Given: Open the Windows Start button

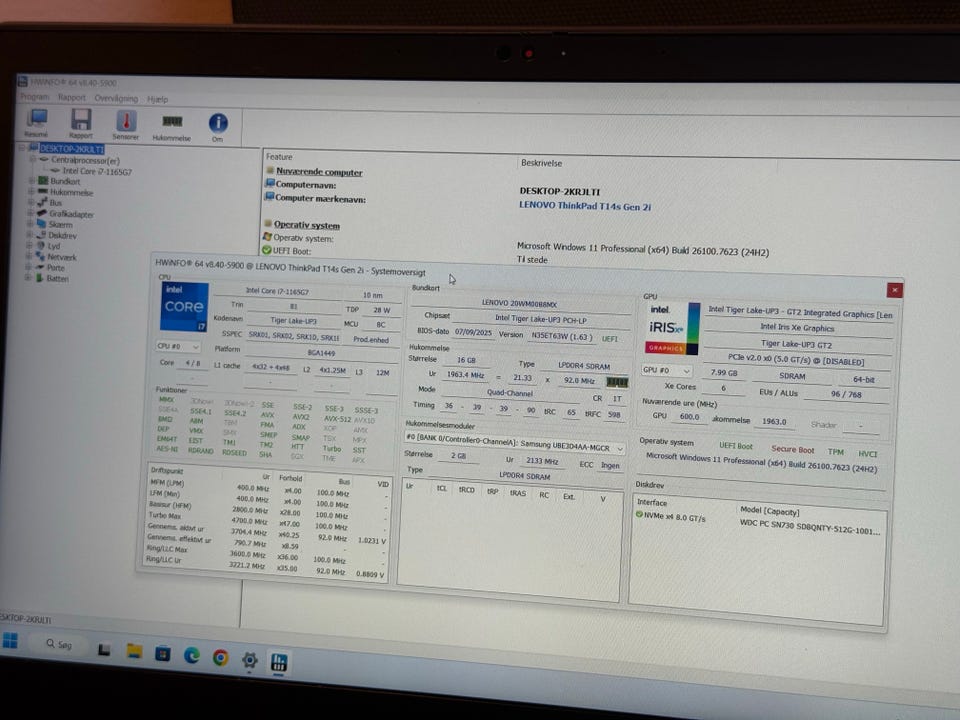Looking at the screenshot, I should point(10,640).
